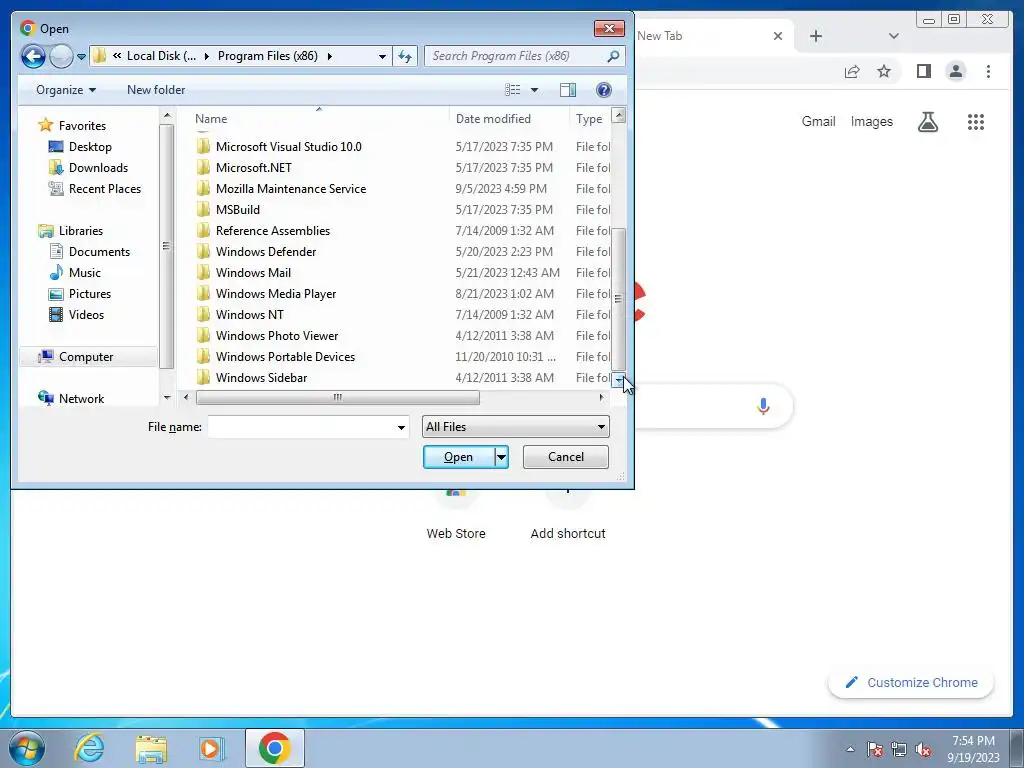The width and height of the screenshot is (1024, 768).
Task: Open a new Chrome tab with plus button
Action: [816, 36]
